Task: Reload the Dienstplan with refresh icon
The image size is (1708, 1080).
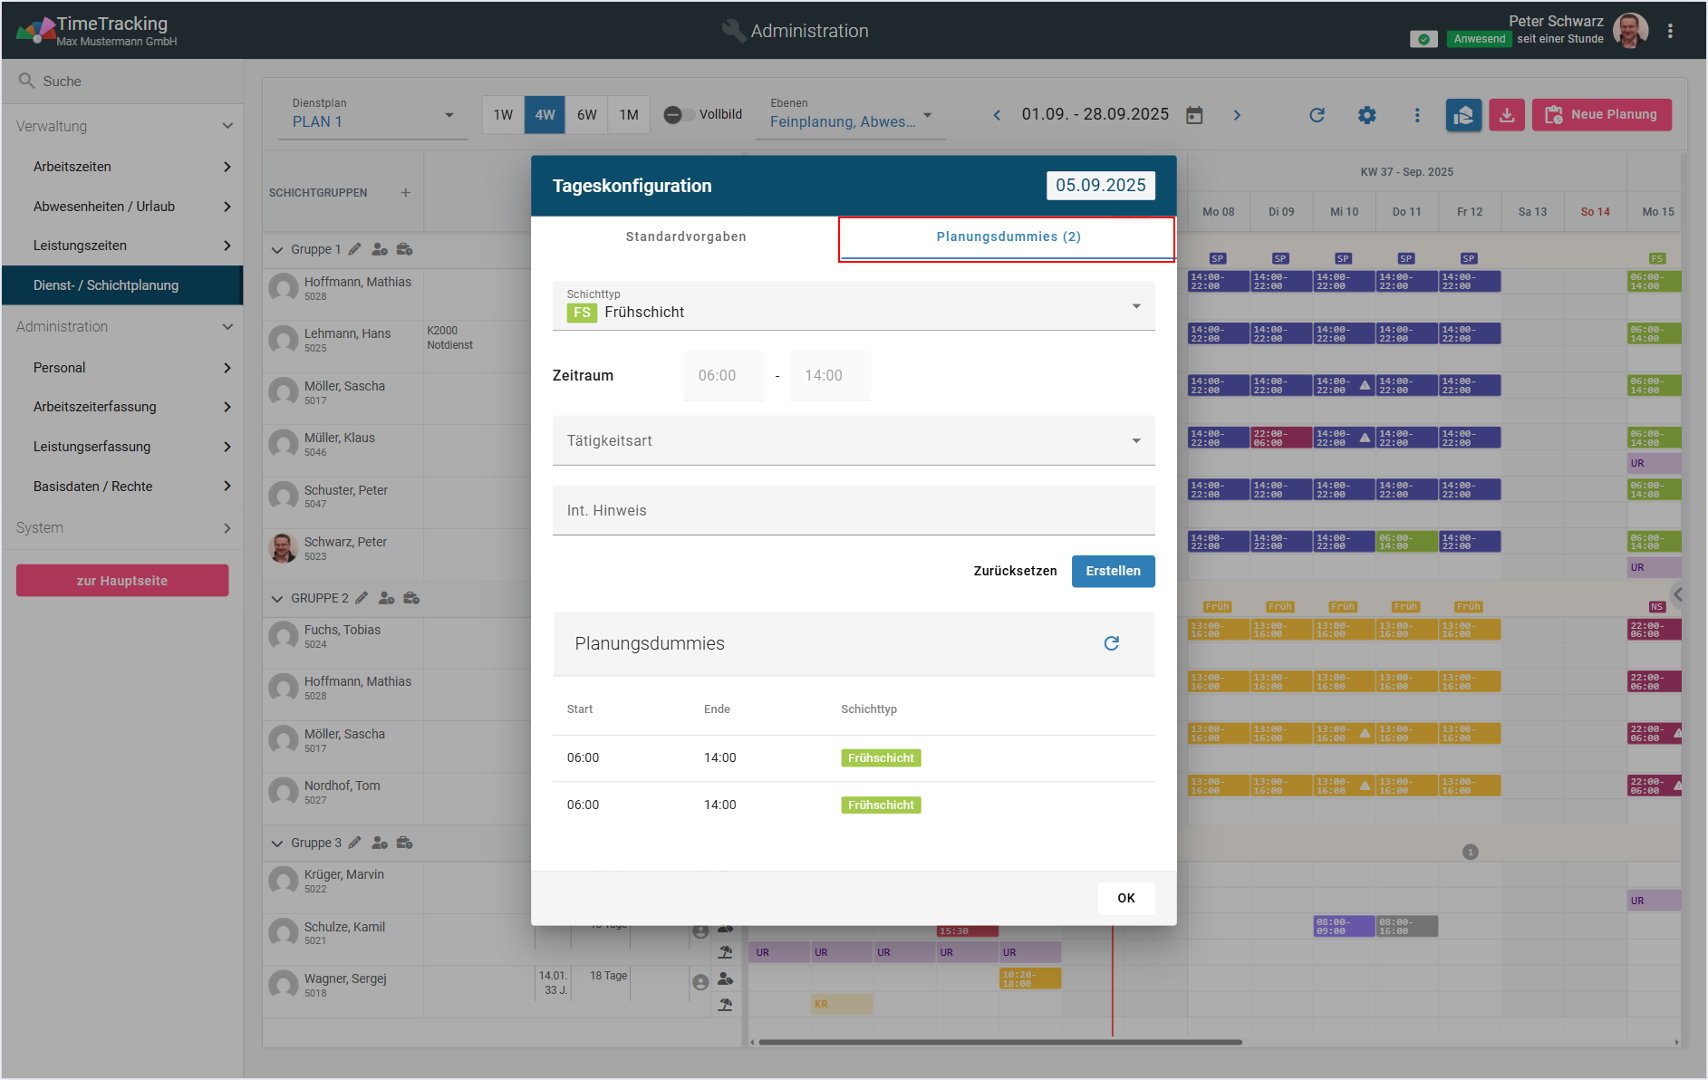Action: tap(1317, 115)
